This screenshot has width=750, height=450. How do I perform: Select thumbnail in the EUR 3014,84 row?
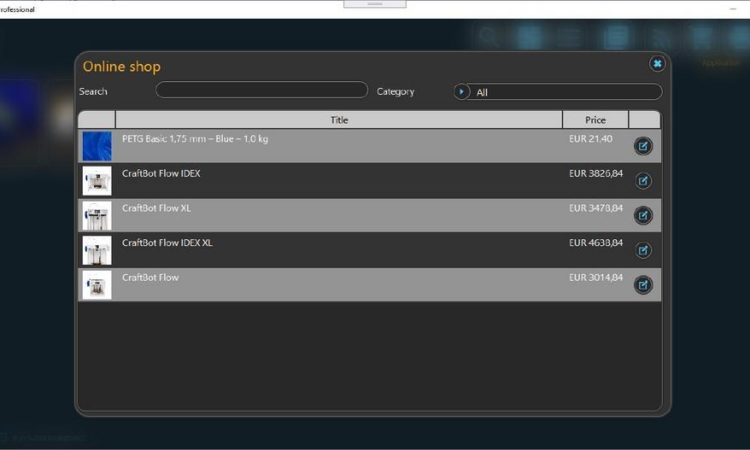pos(97,285)
